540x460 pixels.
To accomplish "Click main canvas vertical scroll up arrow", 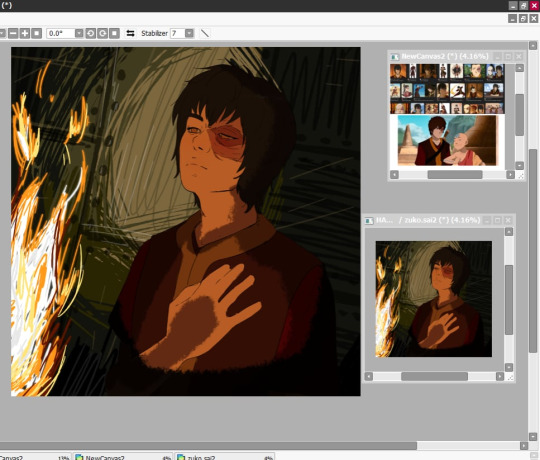I will [x=533, y=45].
